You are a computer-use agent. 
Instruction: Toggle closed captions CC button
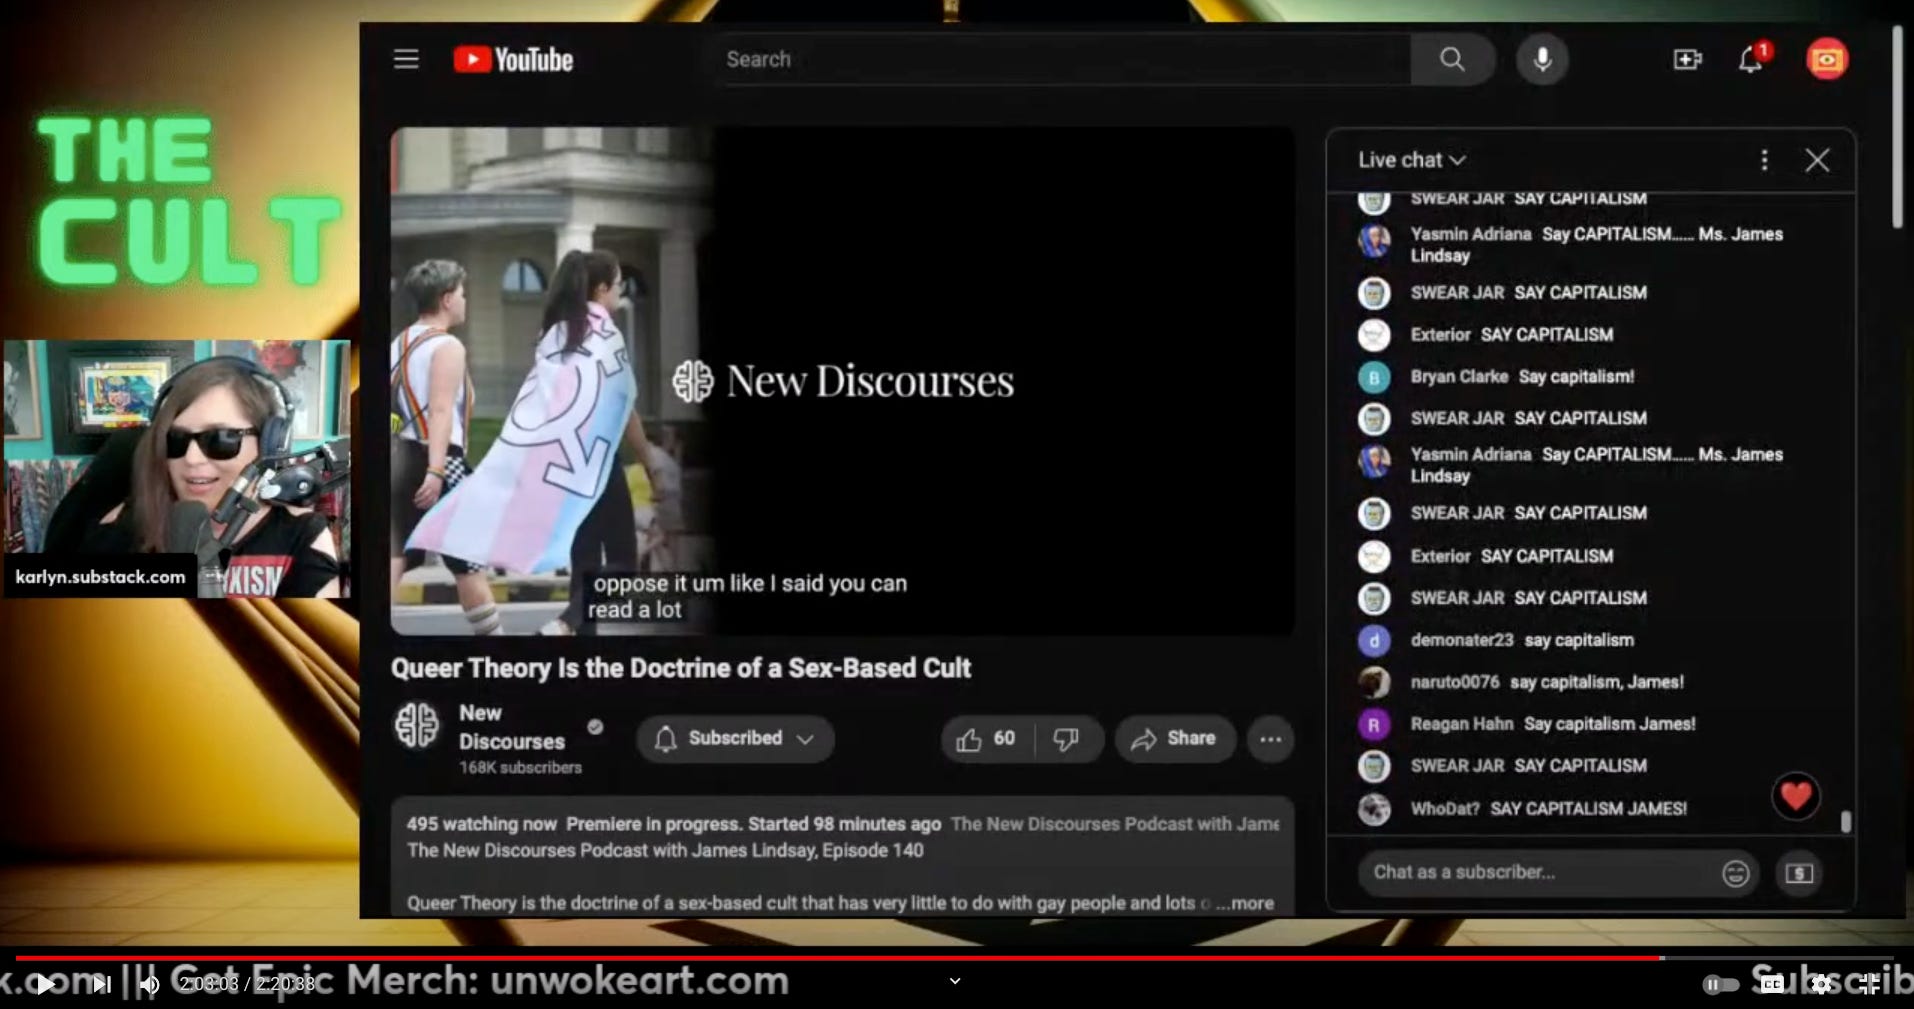[1771, 984]
